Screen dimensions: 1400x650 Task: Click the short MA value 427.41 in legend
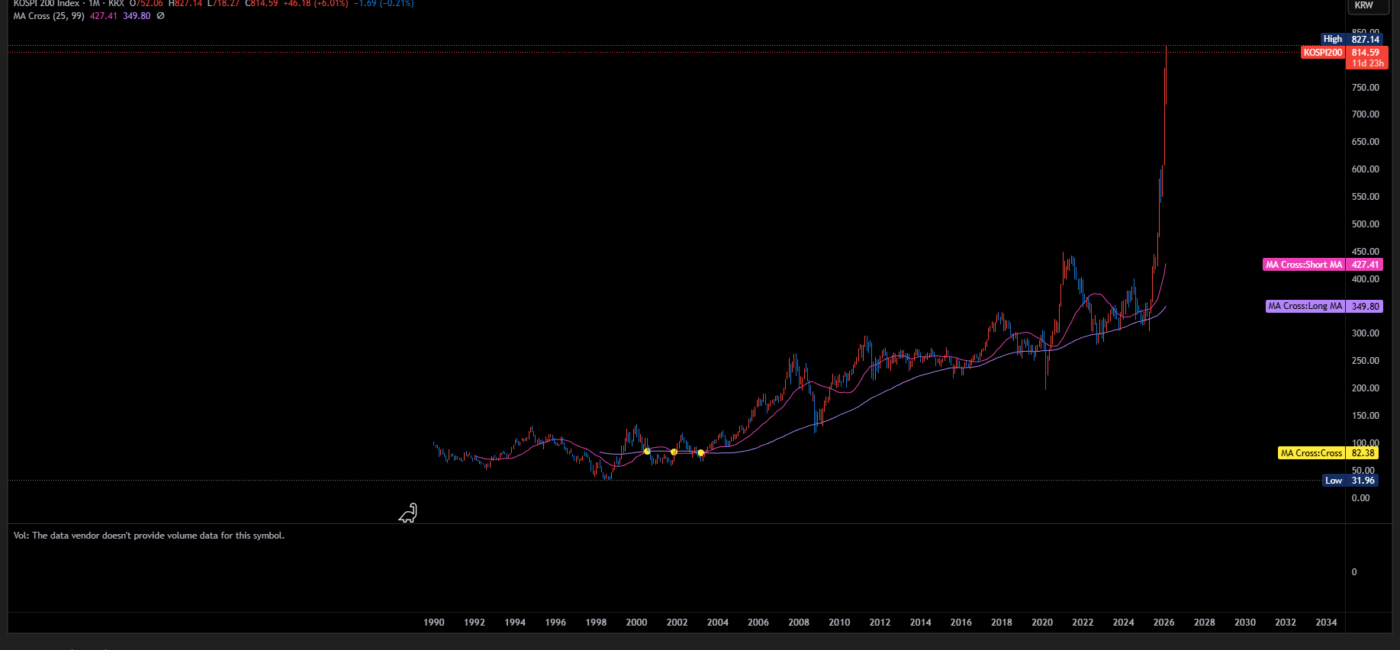tap(103, 16)
